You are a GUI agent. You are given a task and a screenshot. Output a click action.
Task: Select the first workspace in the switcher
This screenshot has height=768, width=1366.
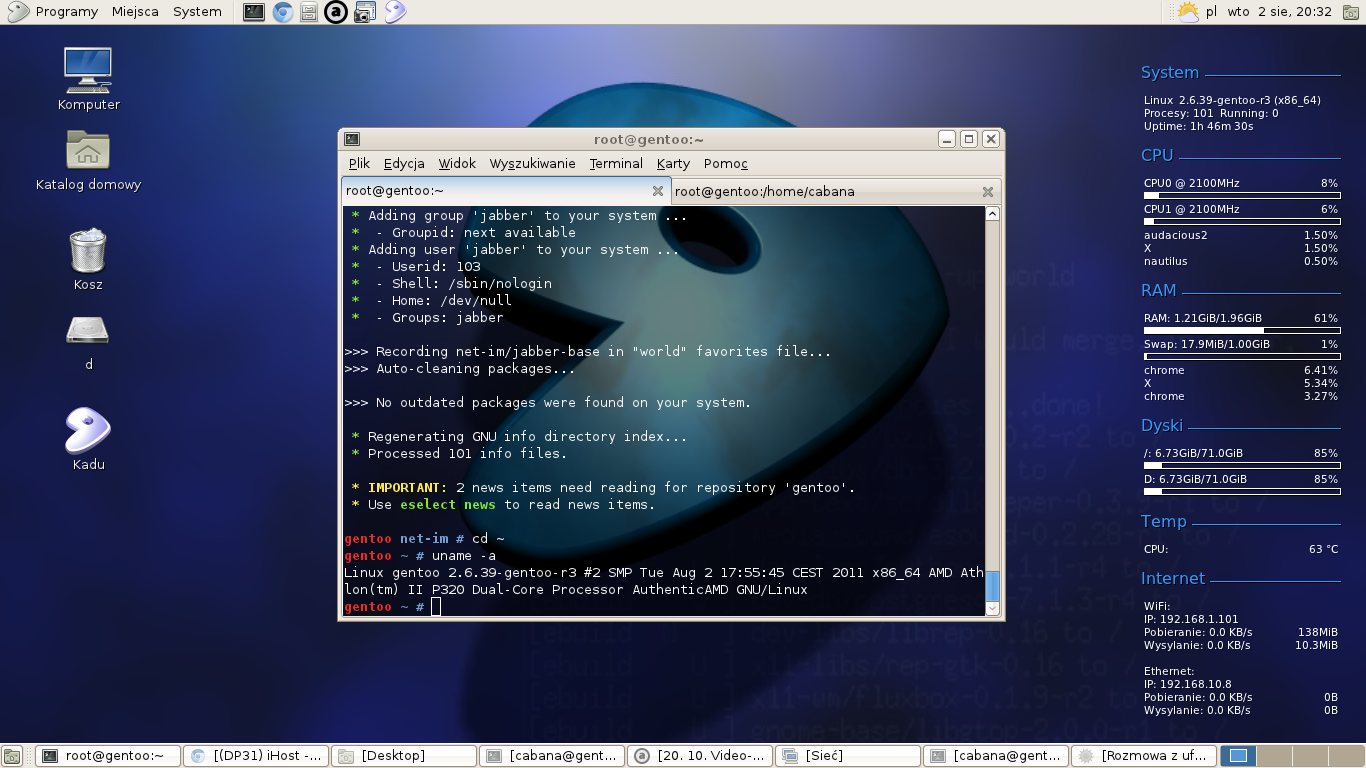pos(1238,756)
